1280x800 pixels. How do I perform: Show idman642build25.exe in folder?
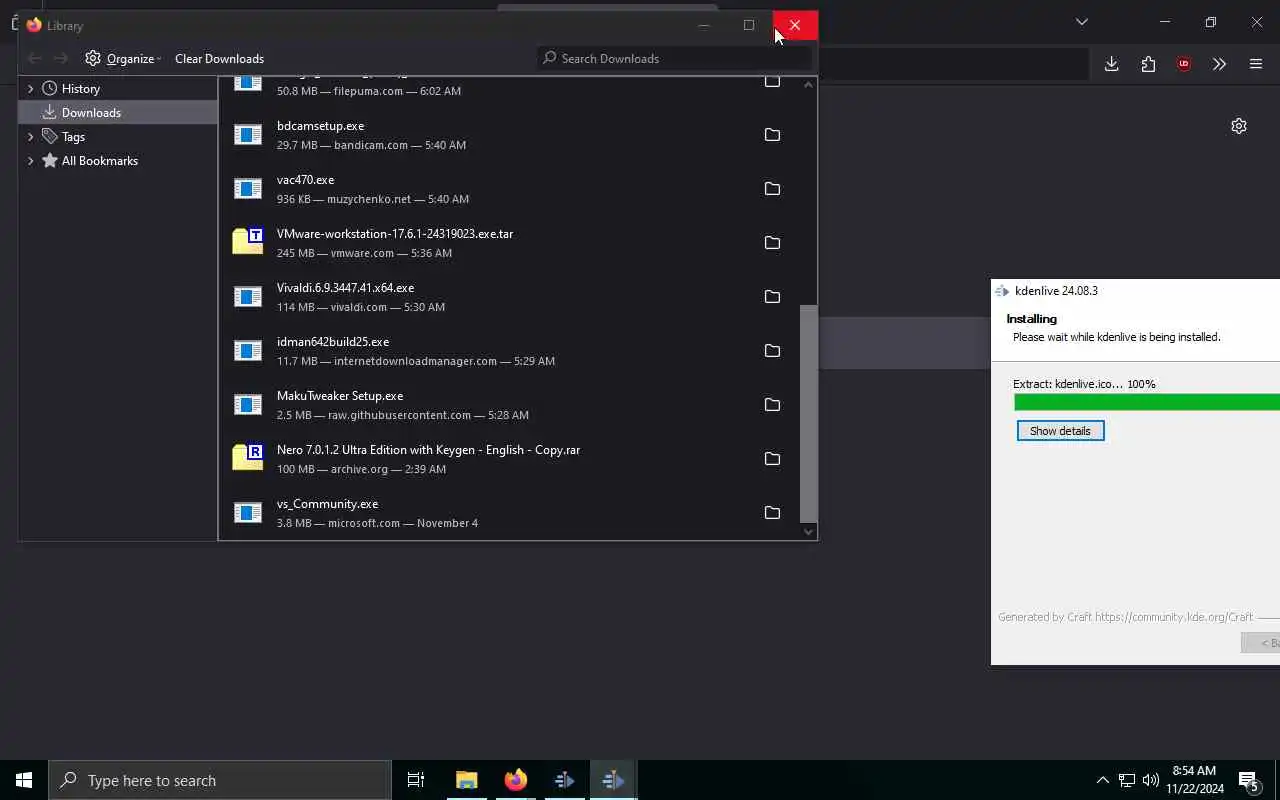(772, 351)
